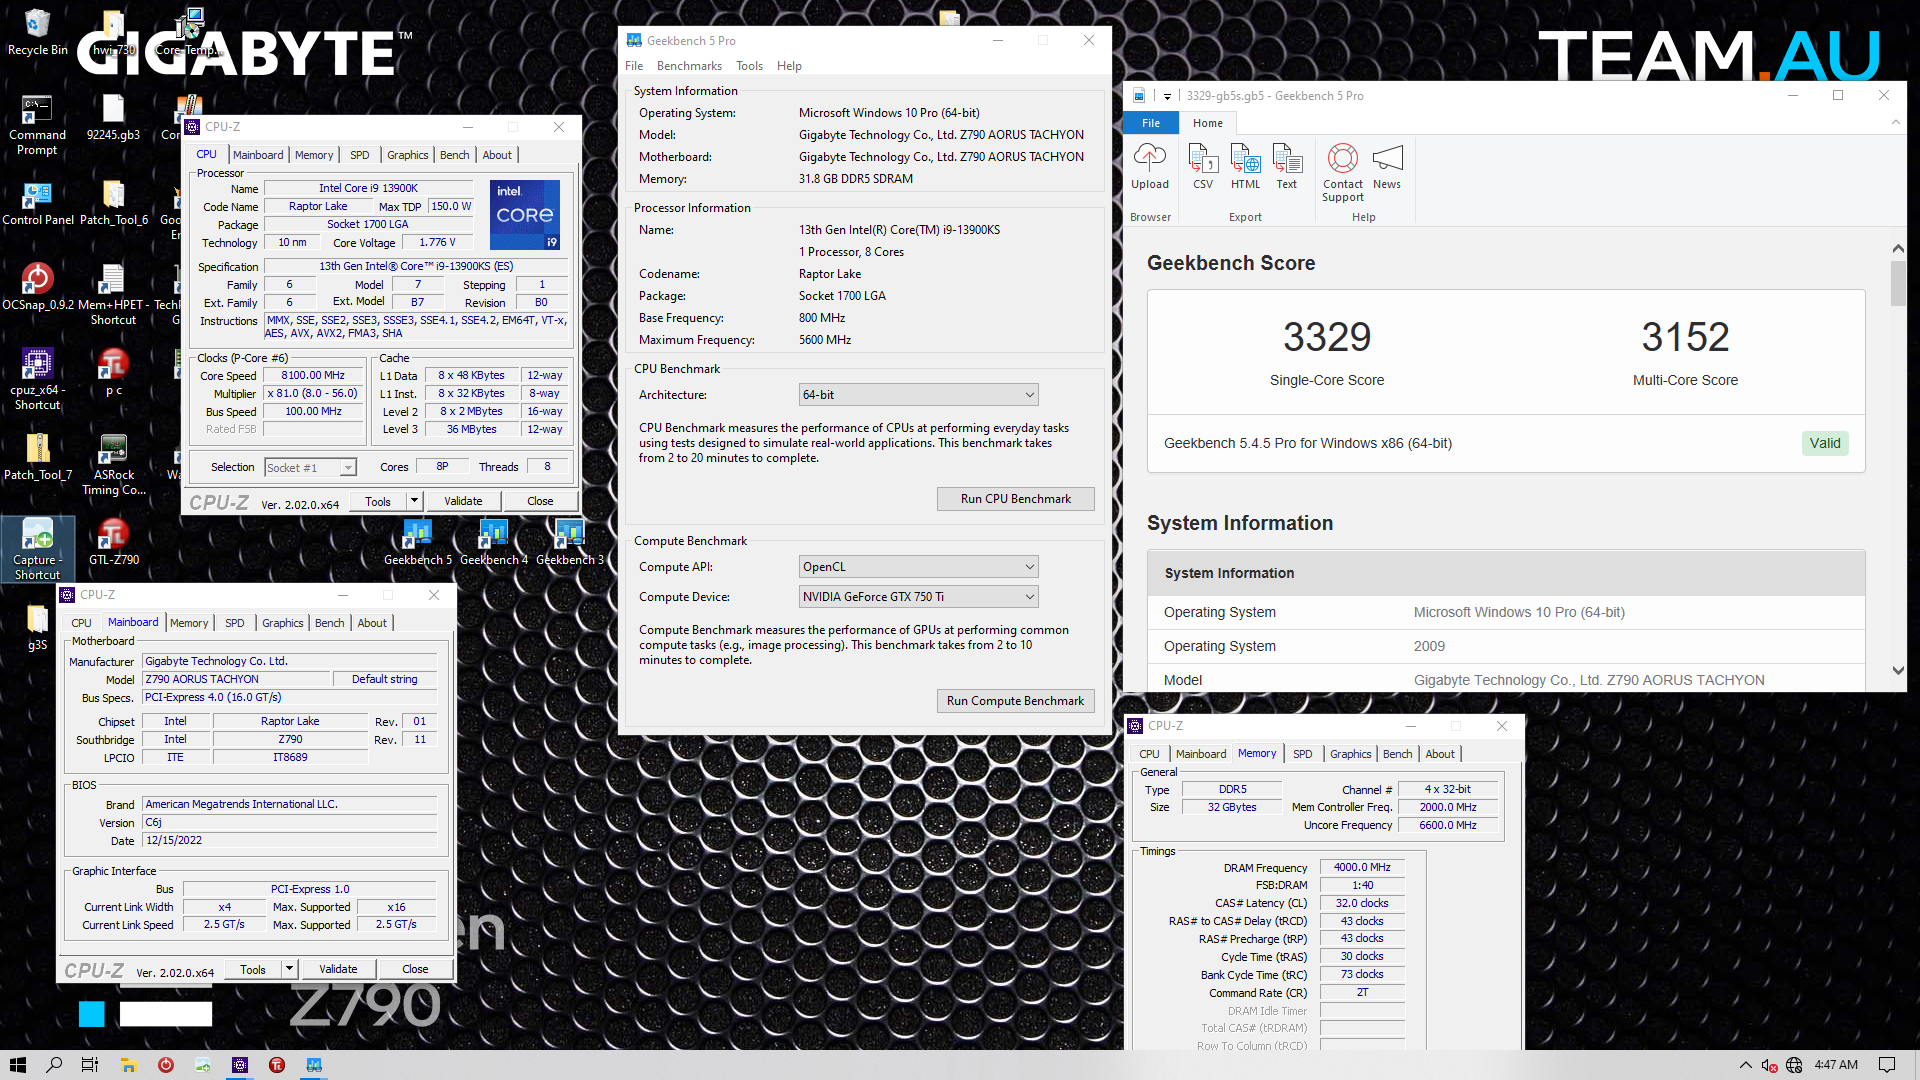Select the Geekbench 4 desktop shortcut
Viewport: 1920px width, 1080px height.
click(493, 542)
